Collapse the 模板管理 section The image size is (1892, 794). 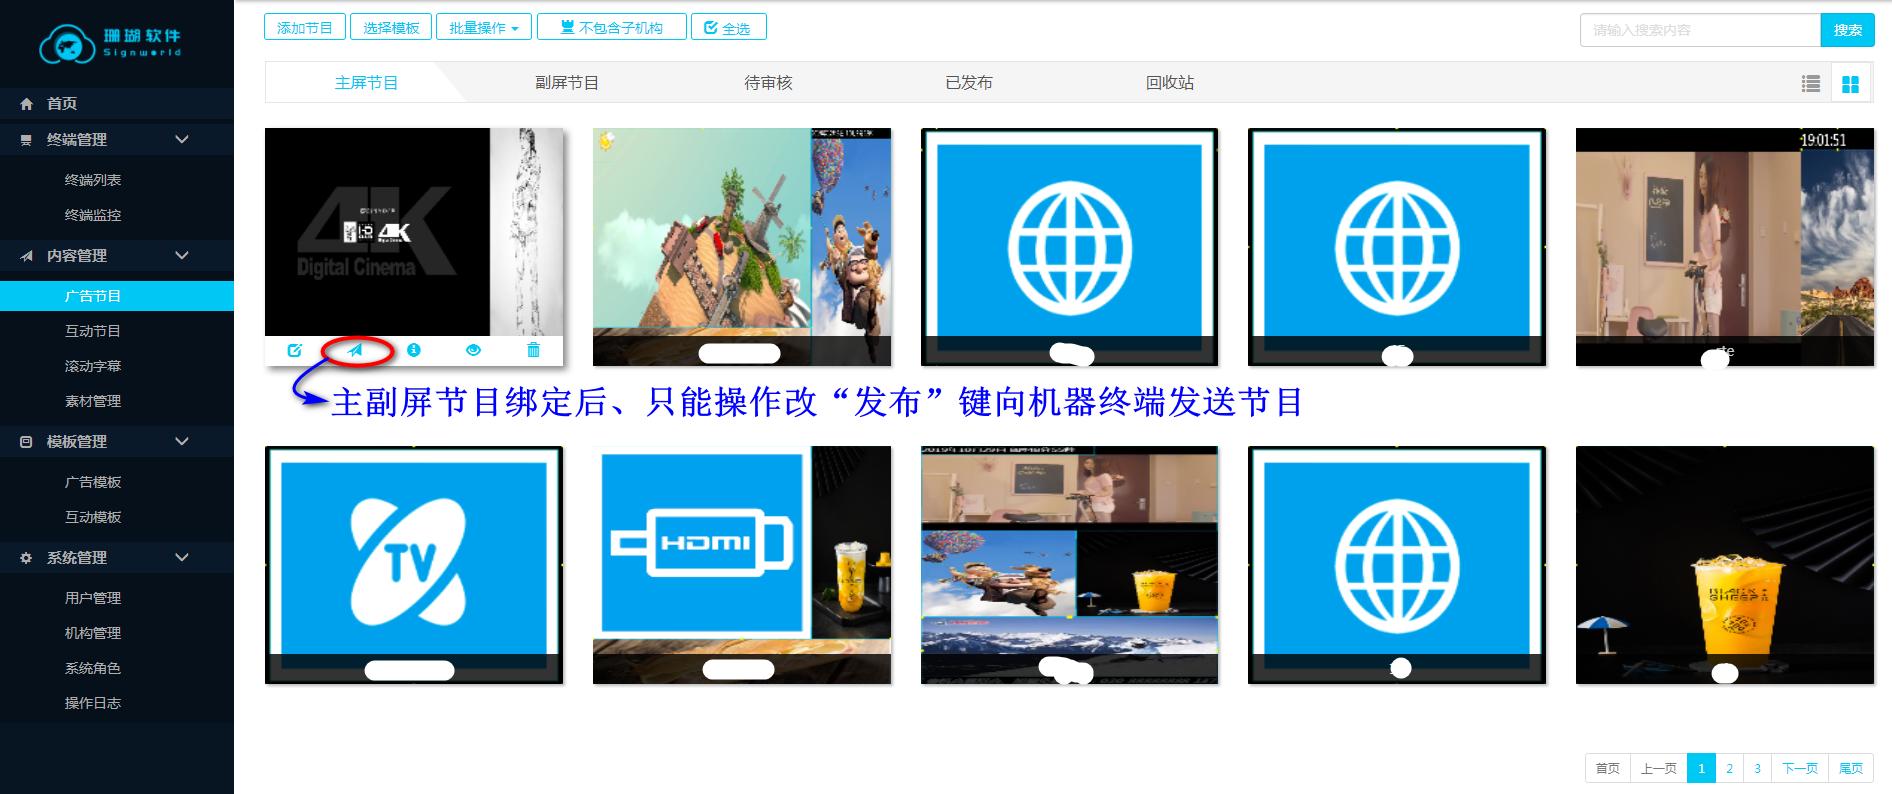[x=117, y=441]
